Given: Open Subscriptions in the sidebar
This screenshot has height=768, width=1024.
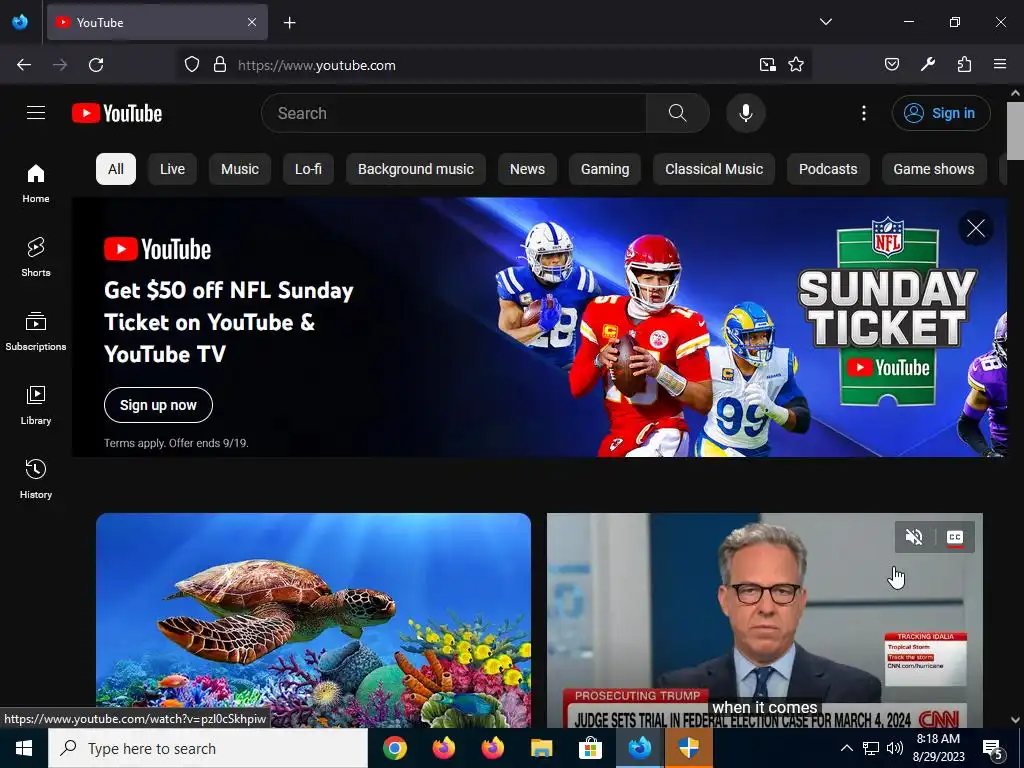Looking at the screenshot, I should (36, 332).
